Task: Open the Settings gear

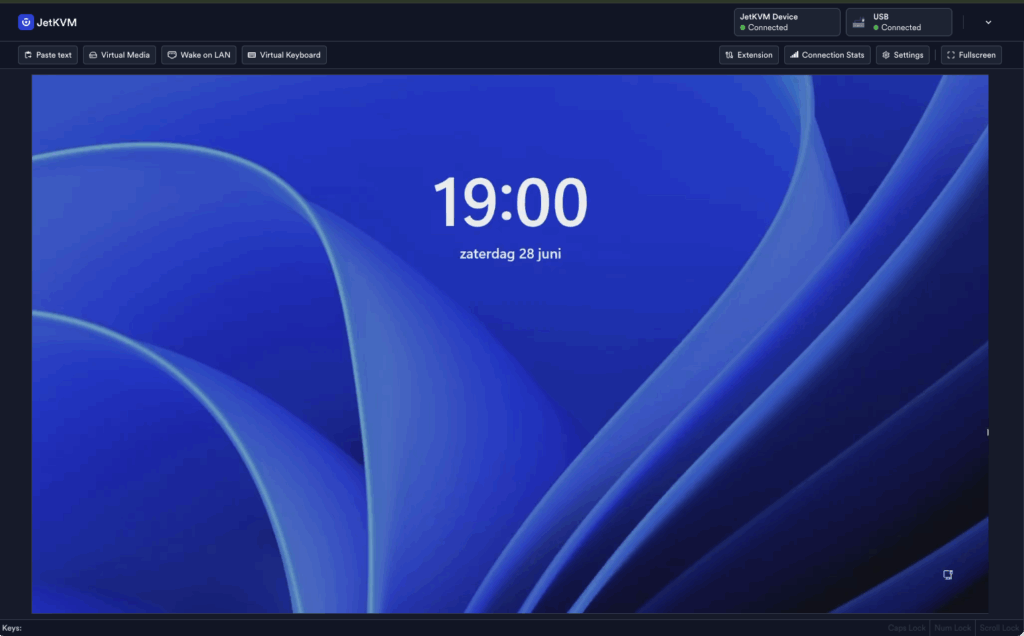Action: (x=902, y=55)
